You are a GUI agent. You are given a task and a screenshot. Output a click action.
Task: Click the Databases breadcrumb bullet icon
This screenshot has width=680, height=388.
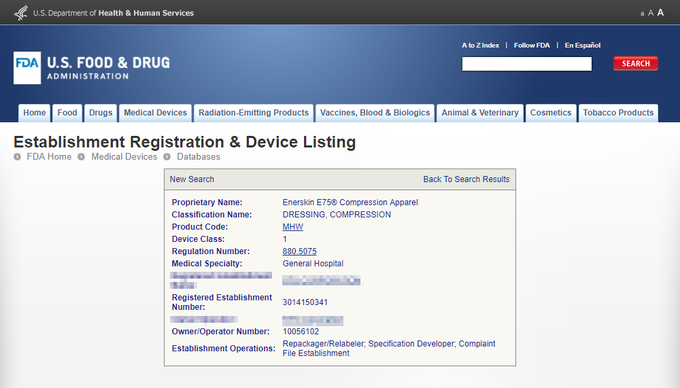167,157
